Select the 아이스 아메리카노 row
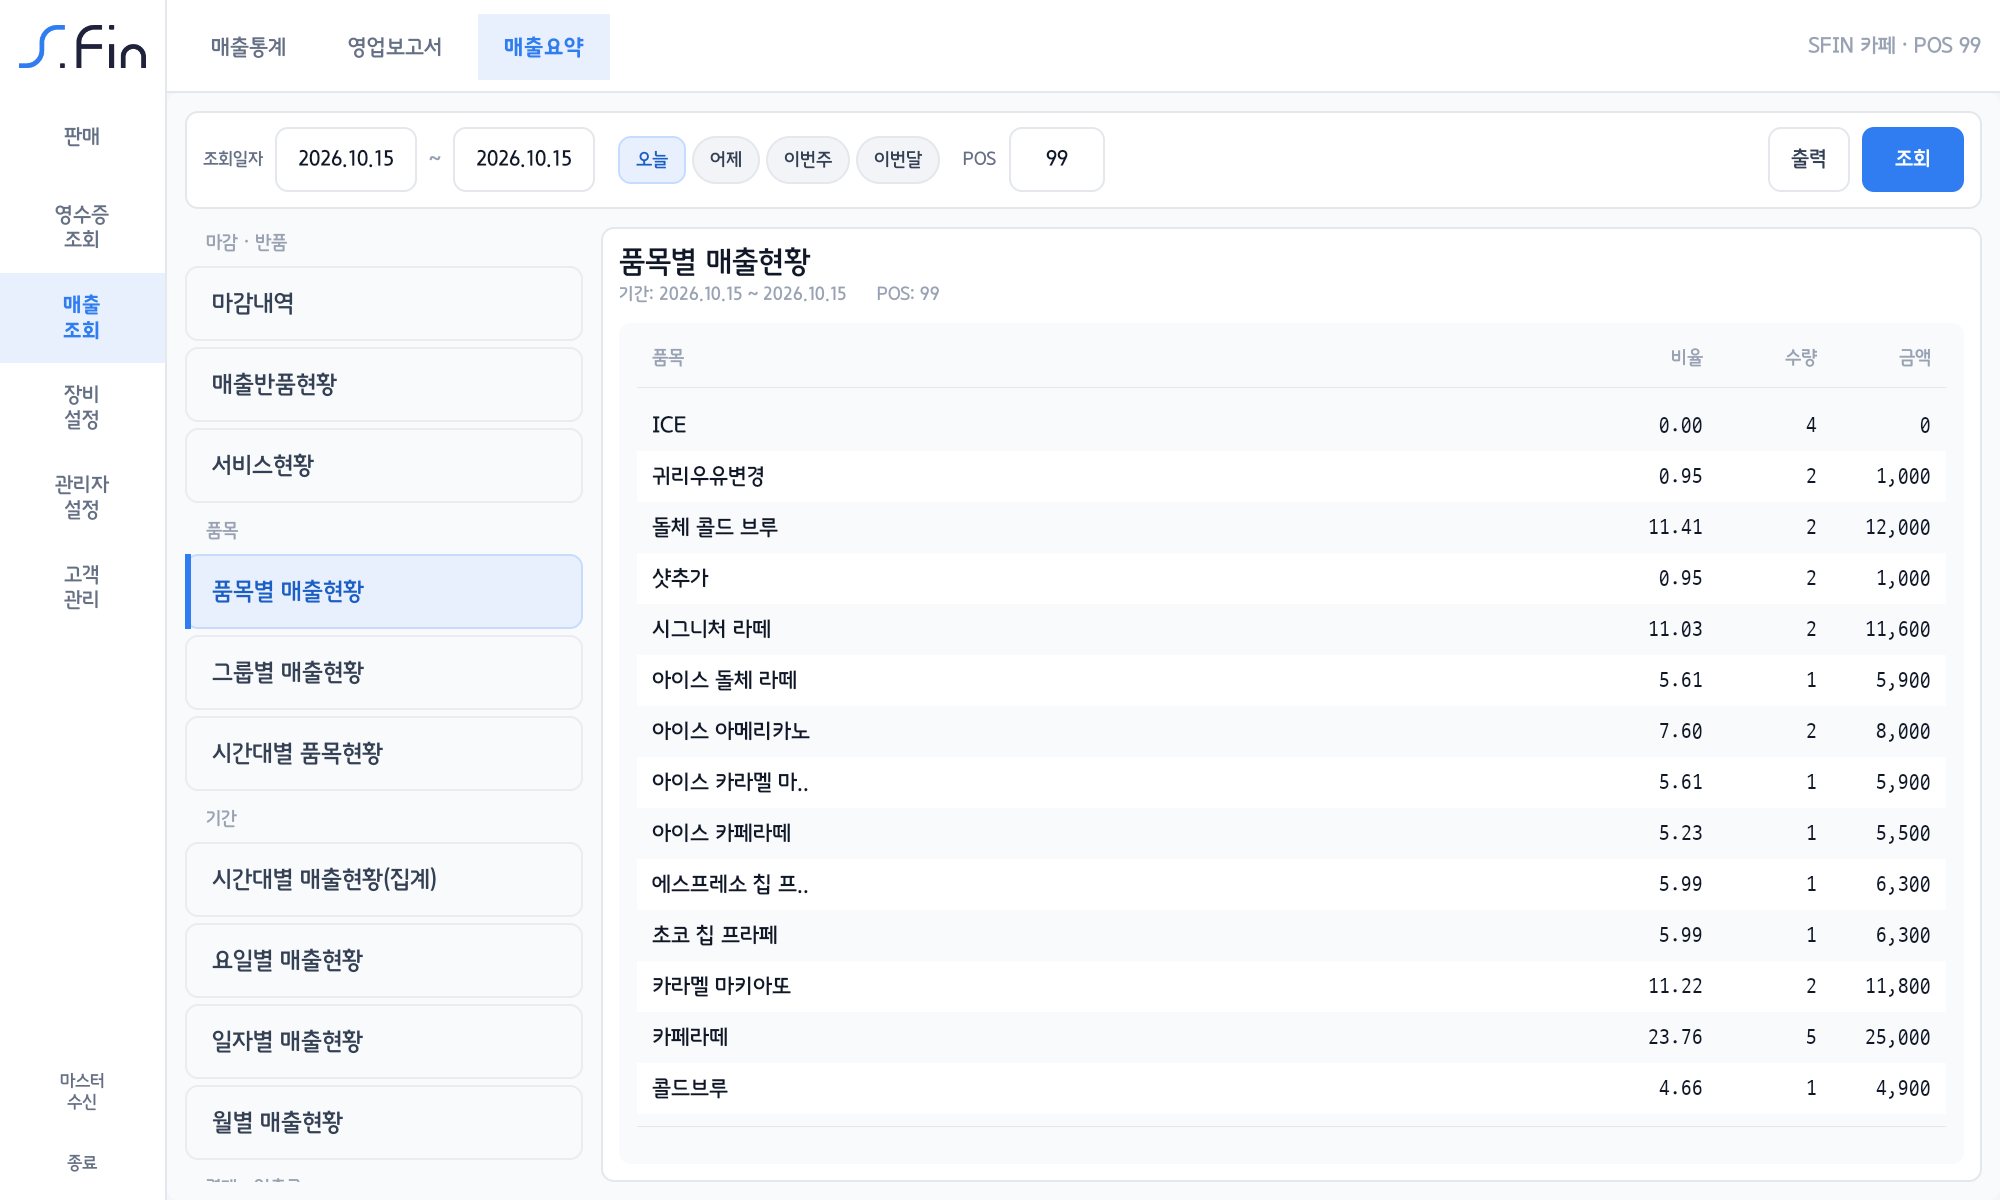2000x1200 pixels. click(1291, 731)
